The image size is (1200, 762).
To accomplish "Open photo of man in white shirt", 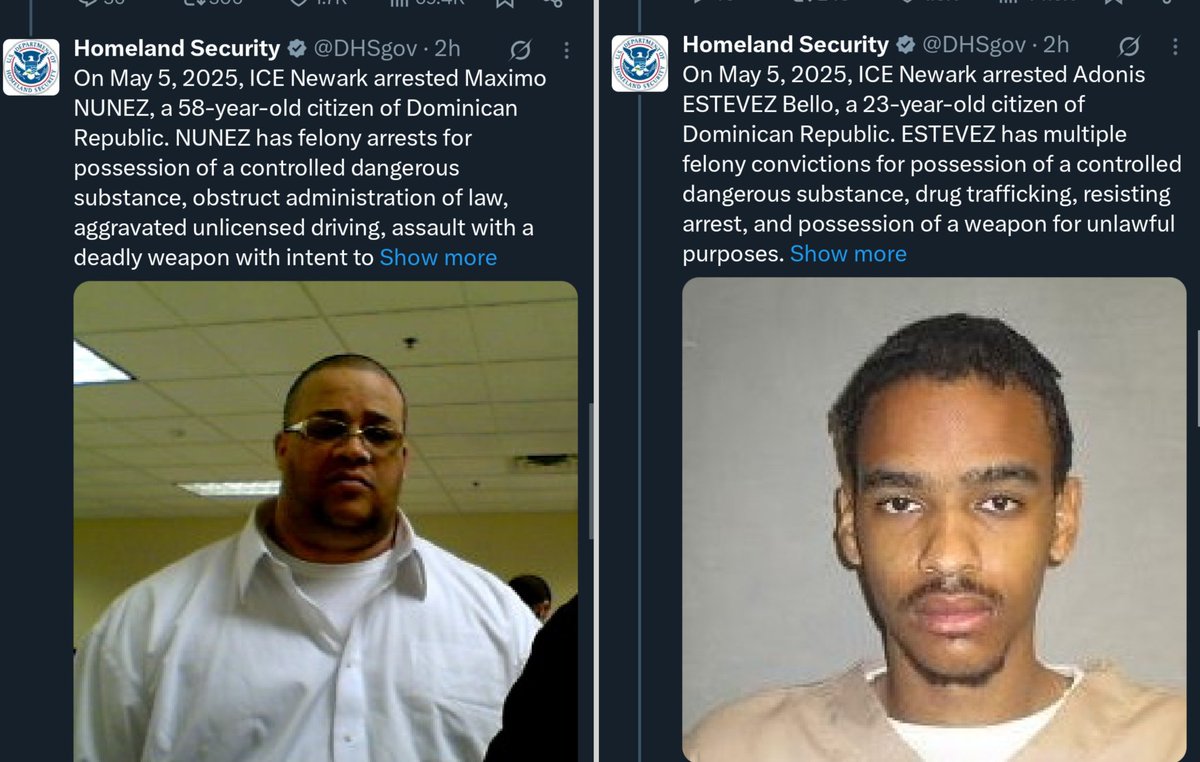I will click(x=325, y=521).
